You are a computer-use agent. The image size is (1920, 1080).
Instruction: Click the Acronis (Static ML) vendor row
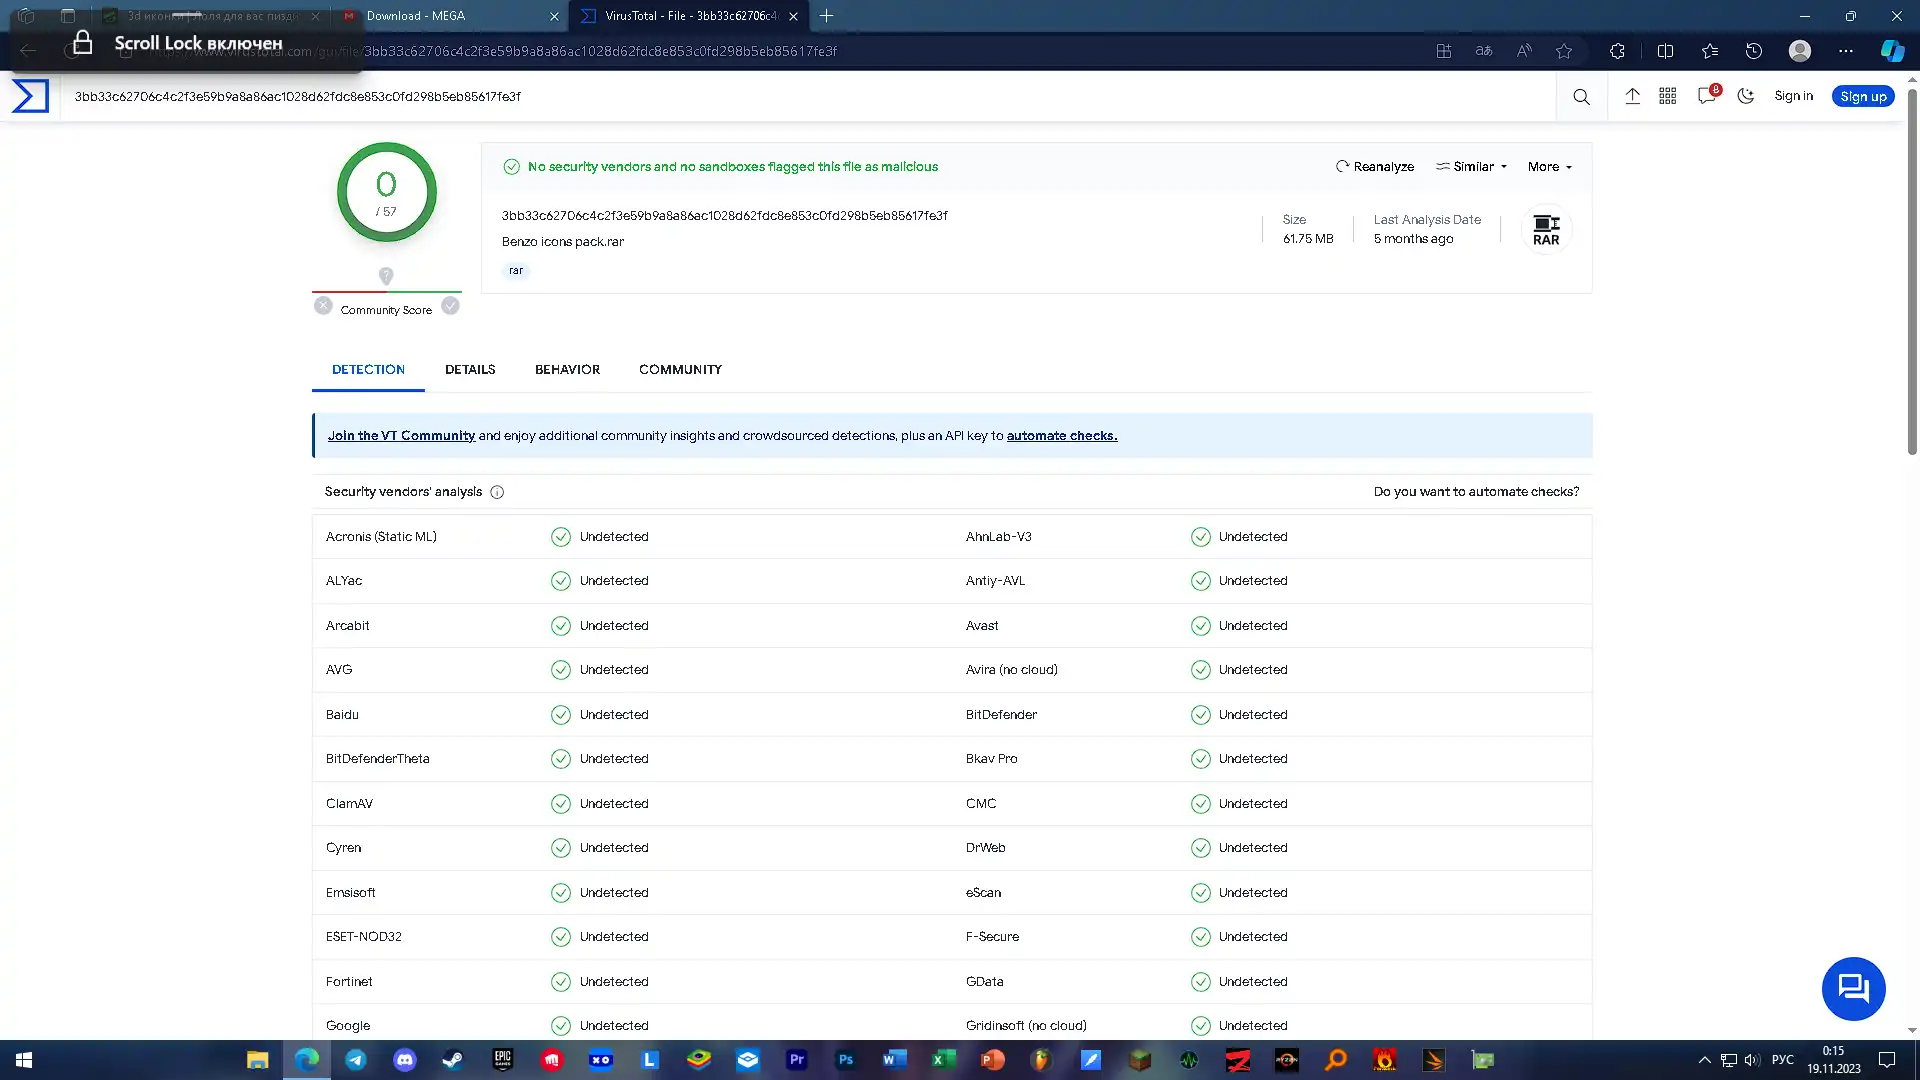[x=632, y=537]
